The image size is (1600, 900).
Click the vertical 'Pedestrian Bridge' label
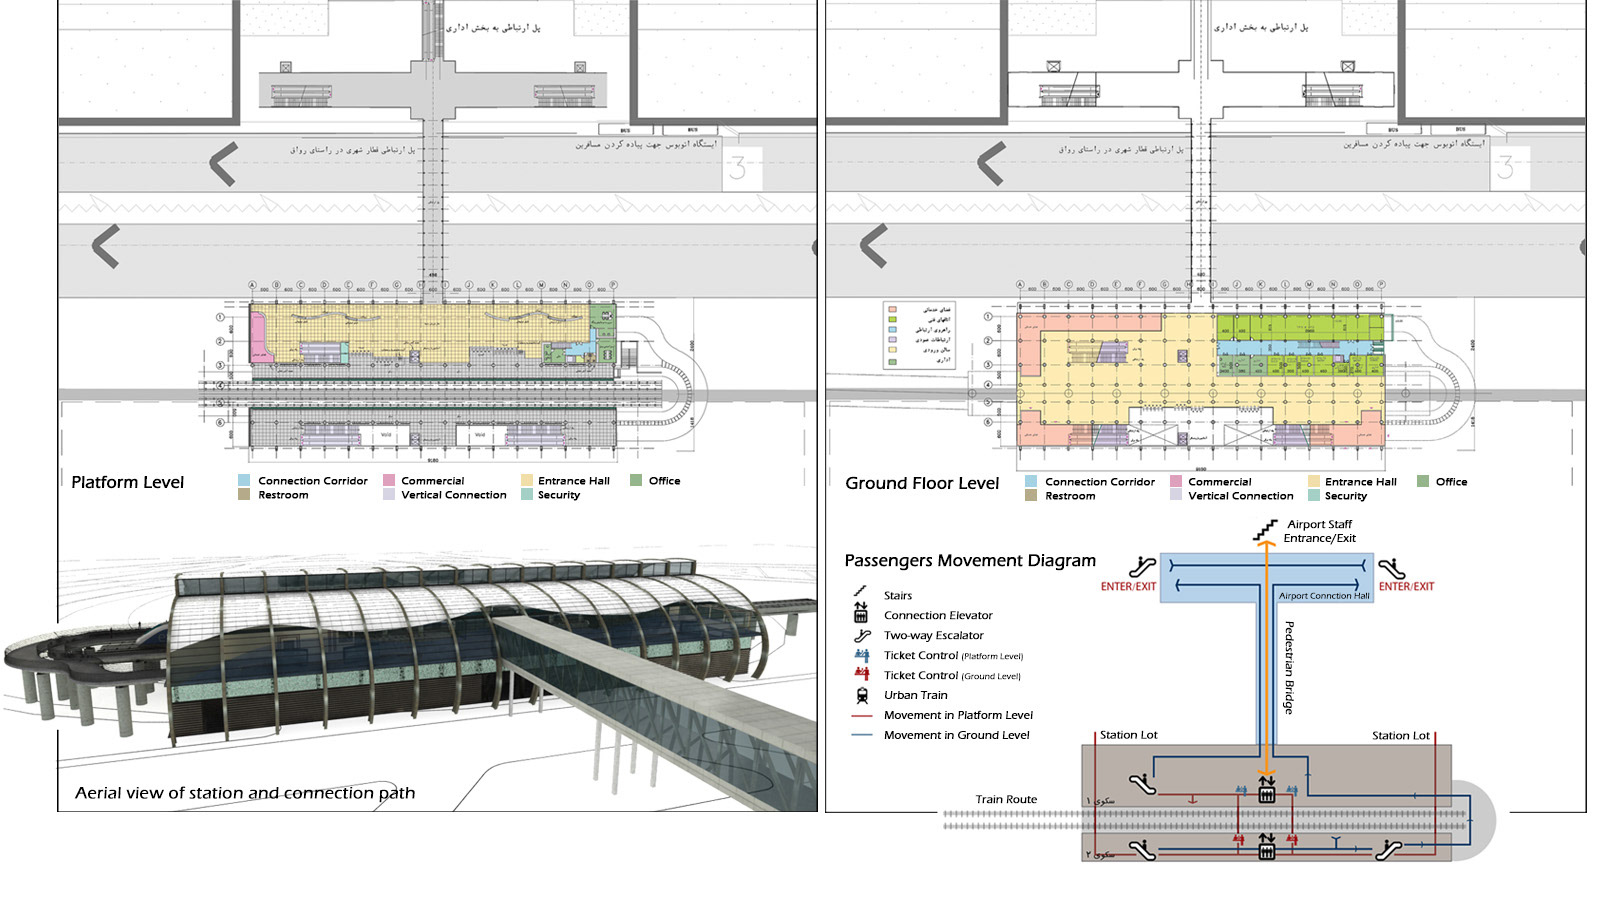point(1289,667)
